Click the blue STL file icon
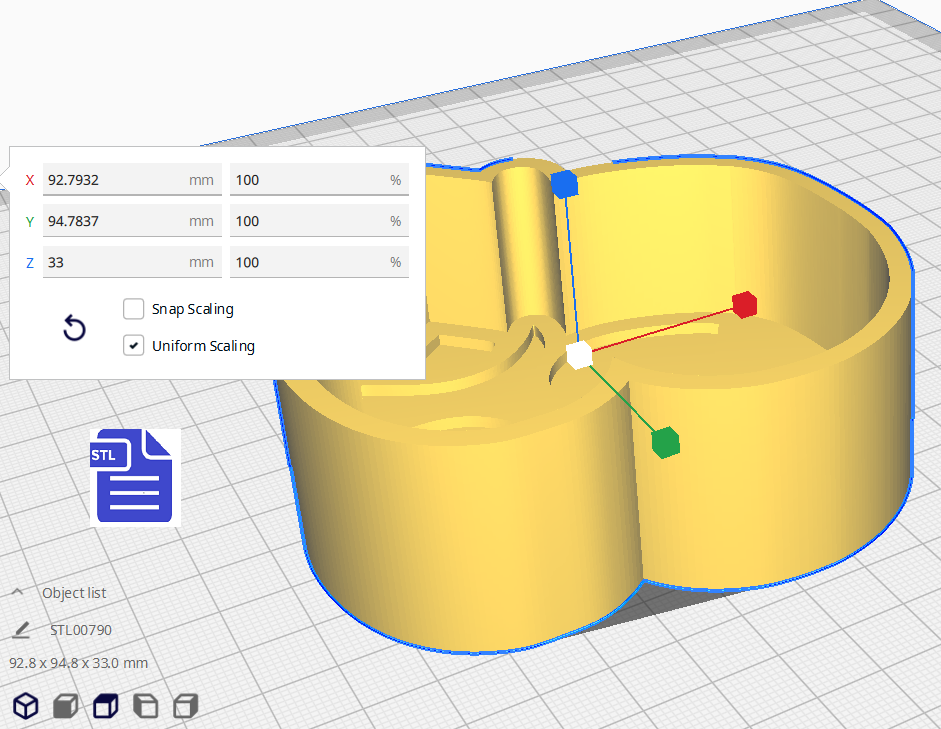 [135, 477]
